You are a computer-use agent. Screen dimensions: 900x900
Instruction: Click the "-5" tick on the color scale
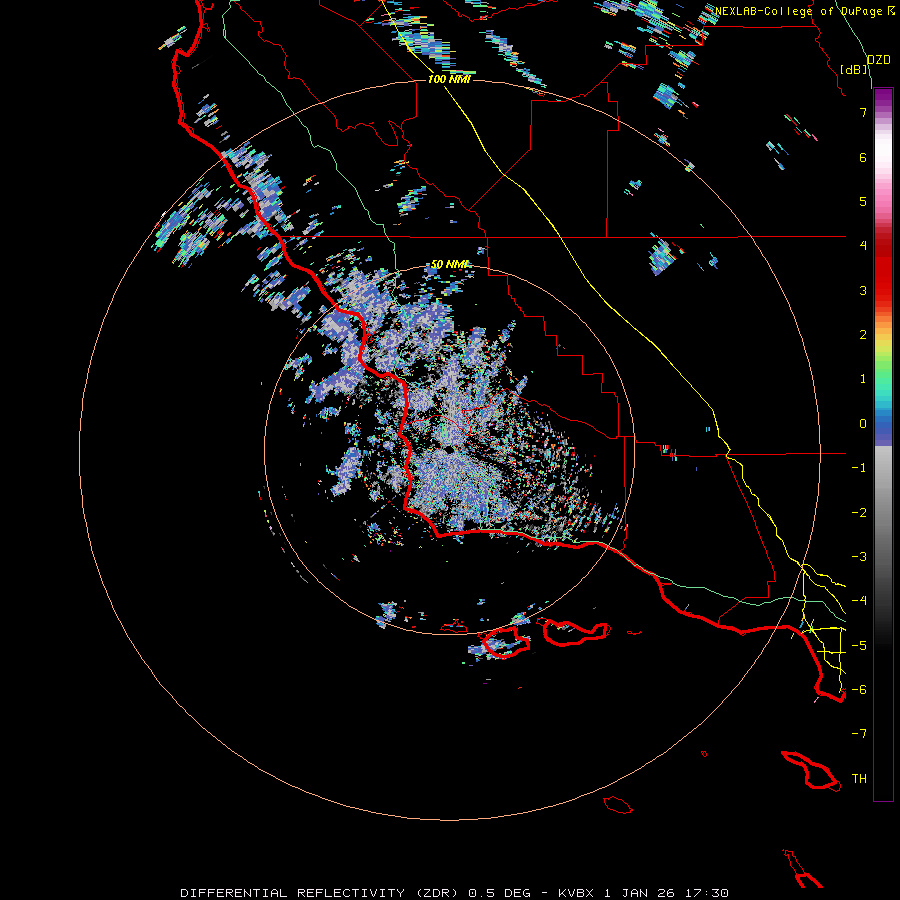[x=859, y=646]
